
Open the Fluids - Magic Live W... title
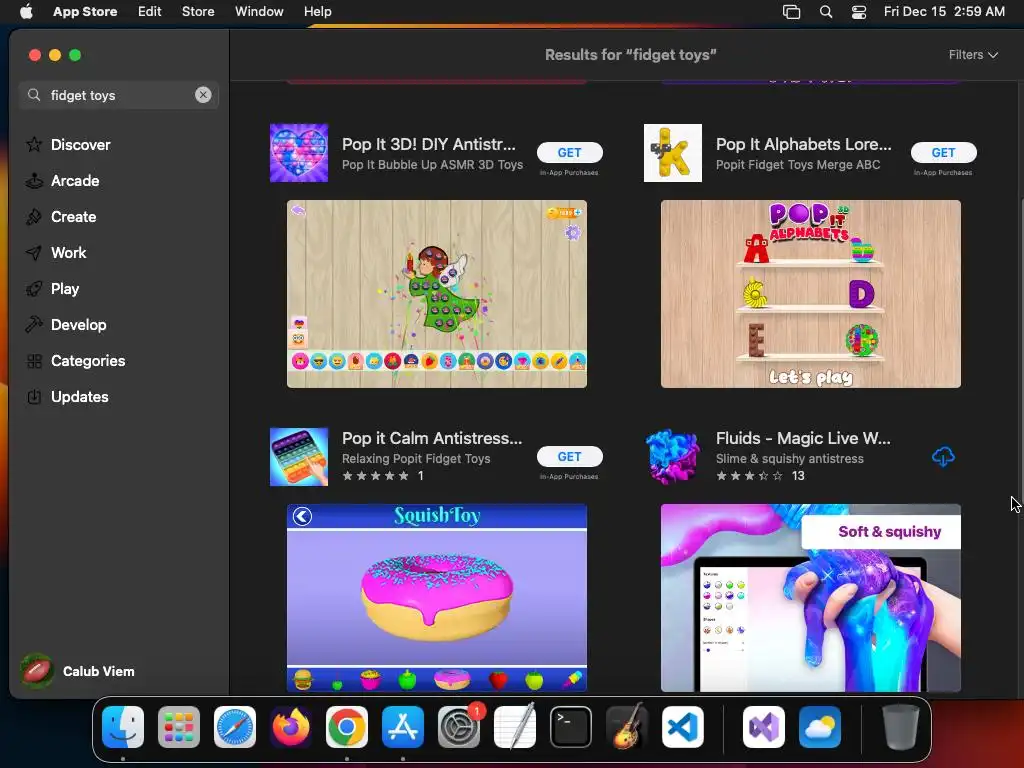pyautogui.click(x=803, y=438)
